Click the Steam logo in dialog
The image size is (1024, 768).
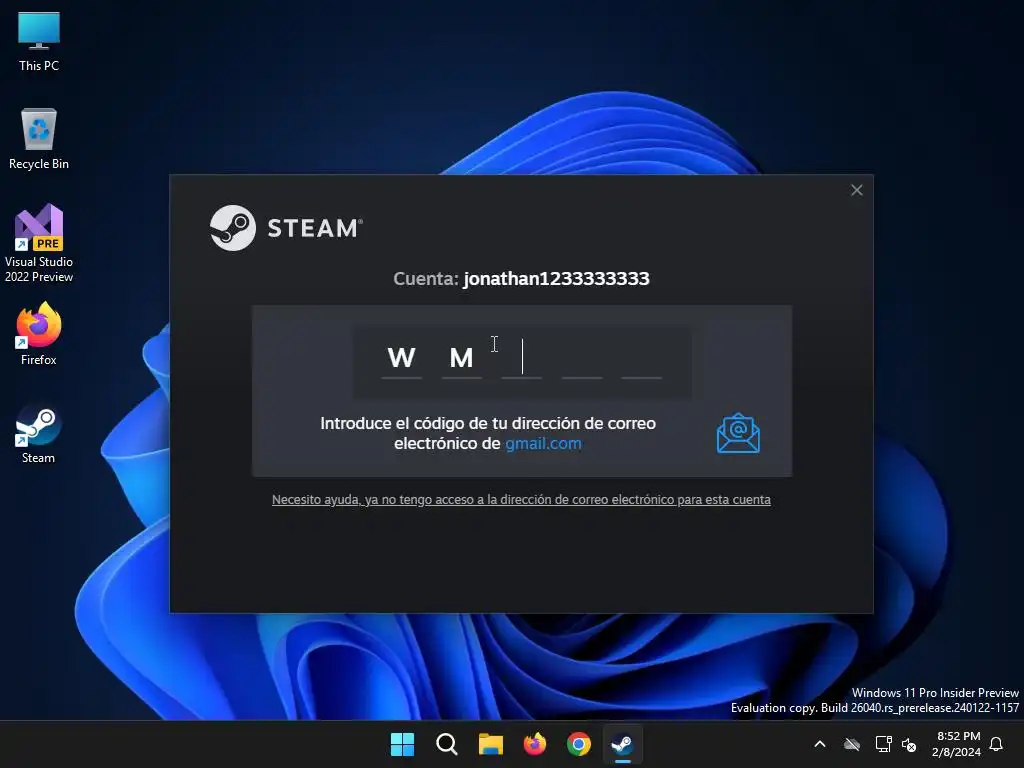(285, 228)
